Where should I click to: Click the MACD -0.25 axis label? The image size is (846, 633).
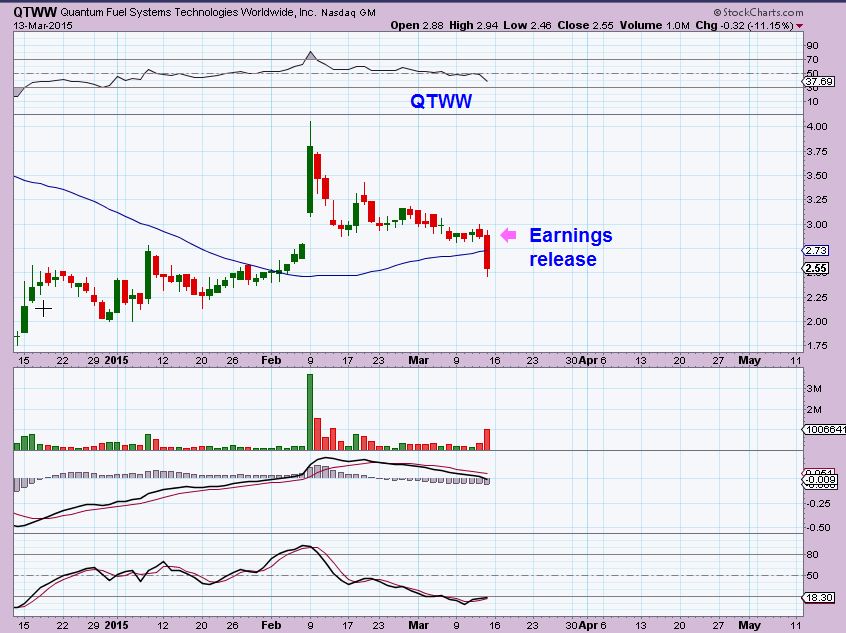[818, 503]
